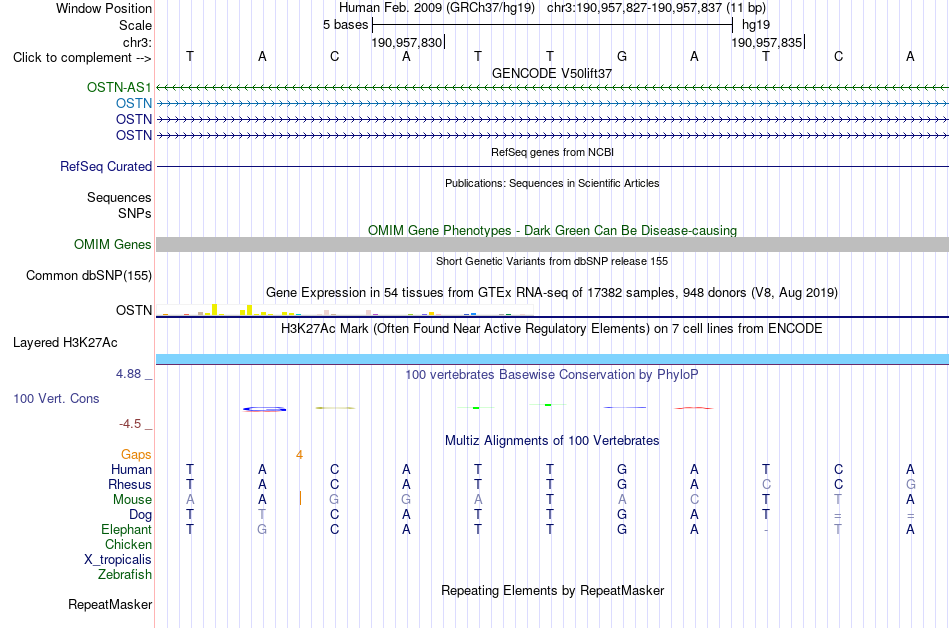The image size is (950, 628).
Task: Open the GTEx "Gene Expression in 54 tissues" title
Action: tap(552, 293)
